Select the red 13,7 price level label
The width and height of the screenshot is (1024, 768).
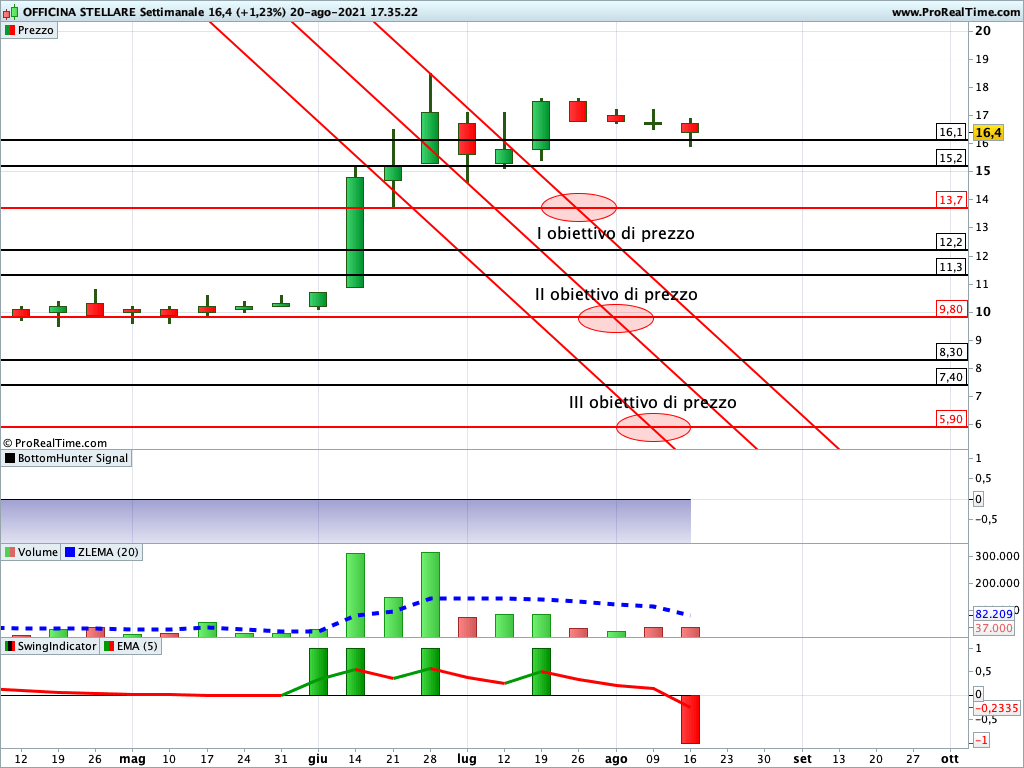coord(950,200)
